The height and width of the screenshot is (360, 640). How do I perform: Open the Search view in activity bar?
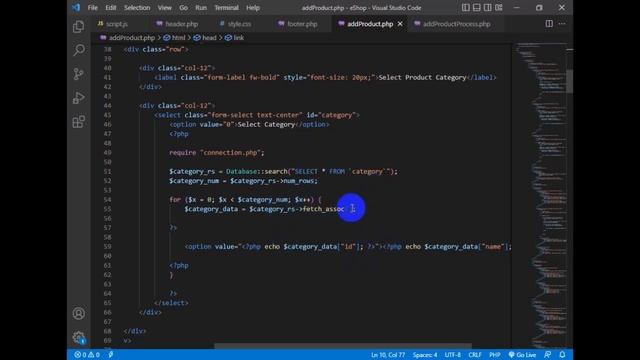(78, 50)
